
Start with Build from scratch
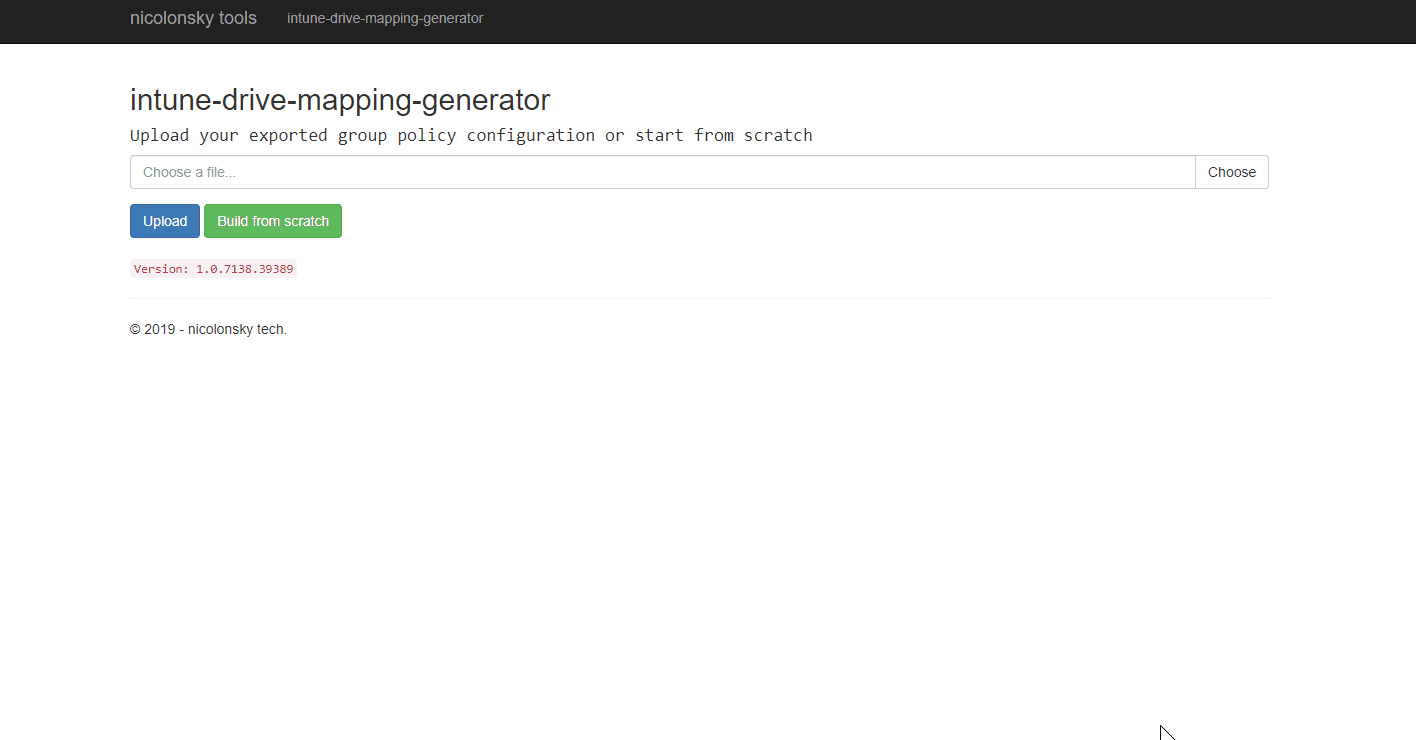[273, 221]
